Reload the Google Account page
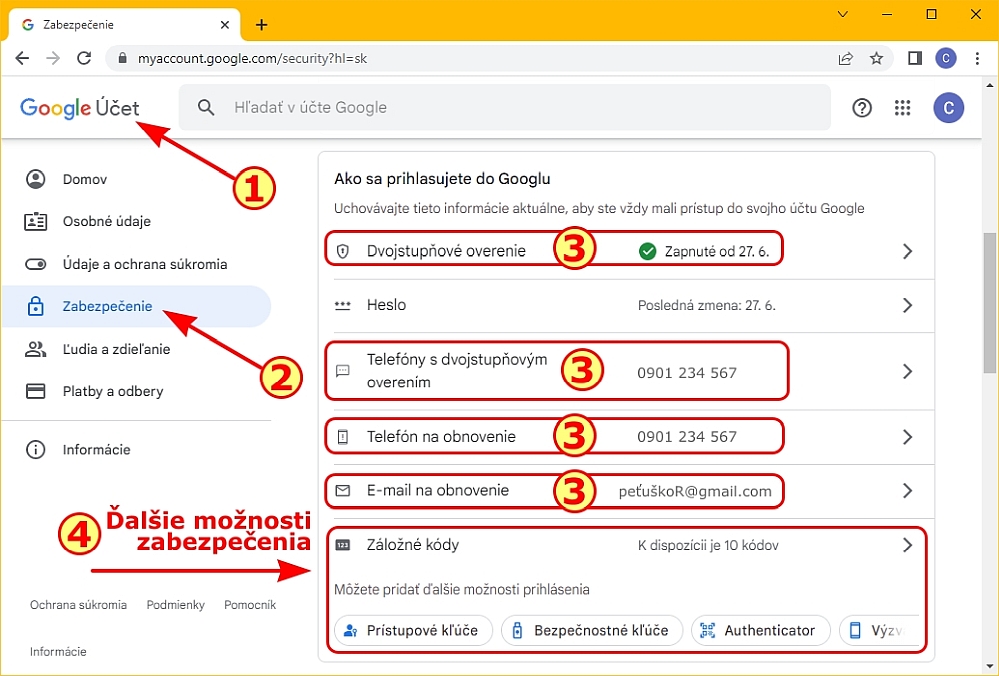The image size is (999, 676). [83, 59]
